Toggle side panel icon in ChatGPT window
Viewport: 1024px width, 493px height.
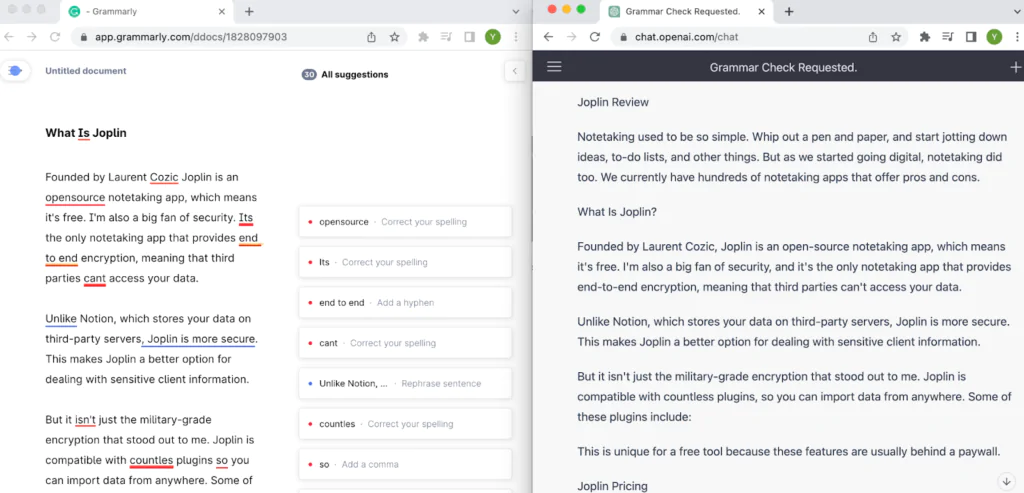coord(971,37)
